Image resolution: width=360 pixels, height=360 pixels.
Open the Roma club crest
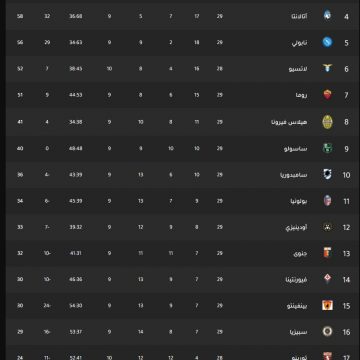327,95
